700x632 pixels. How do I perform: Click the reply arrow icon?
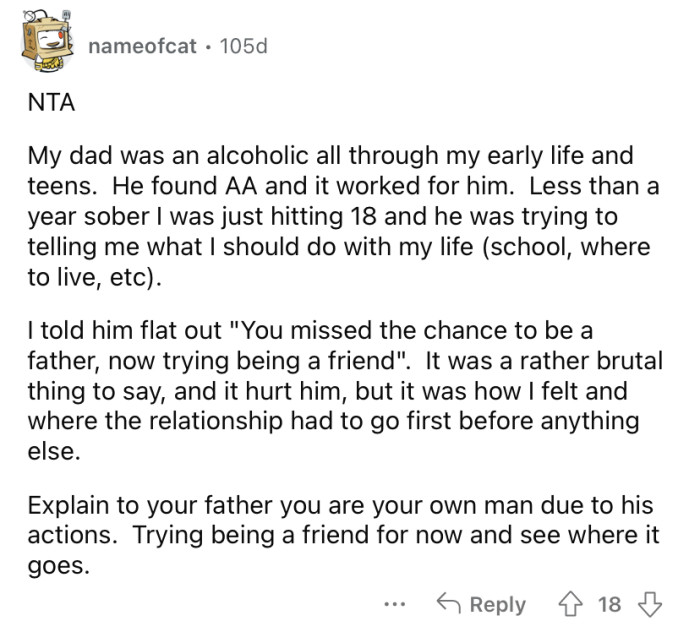448,604
